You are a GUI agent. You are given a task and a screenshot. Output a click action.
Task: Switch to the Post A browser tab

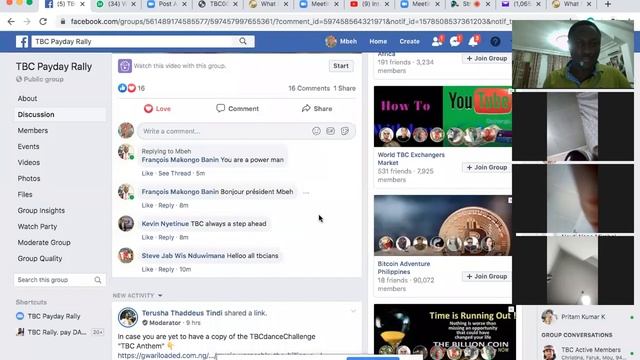168,4
